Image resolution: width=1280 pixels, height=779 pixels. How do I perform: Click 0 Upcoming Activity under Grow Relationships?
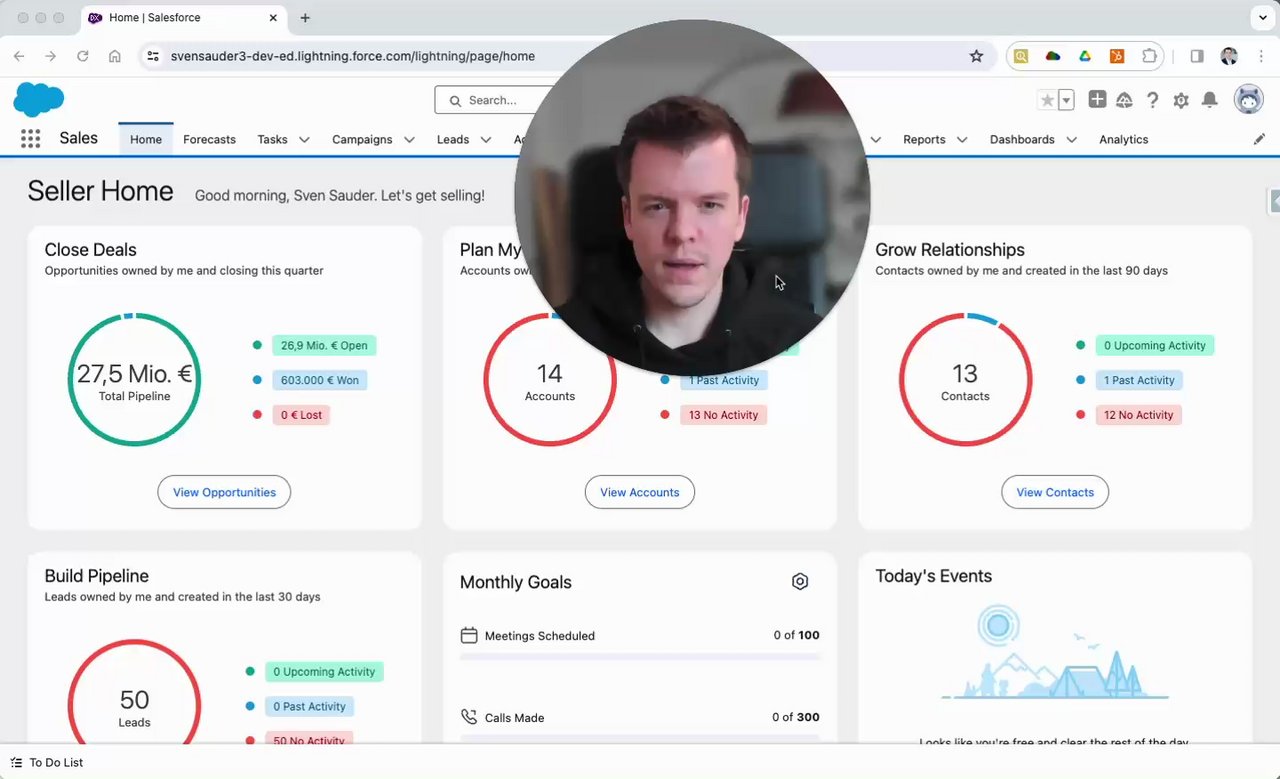1155,345
